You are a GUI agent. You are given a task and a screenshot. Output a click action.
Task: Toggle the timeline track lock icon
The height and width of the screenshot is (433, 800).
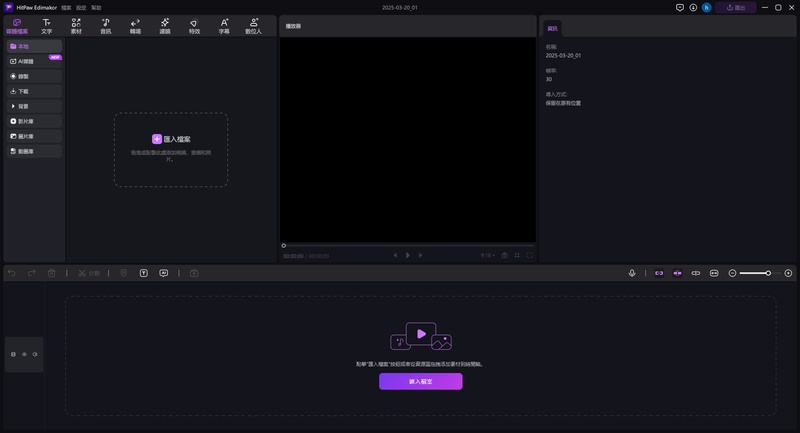click(x=13, y=354)
